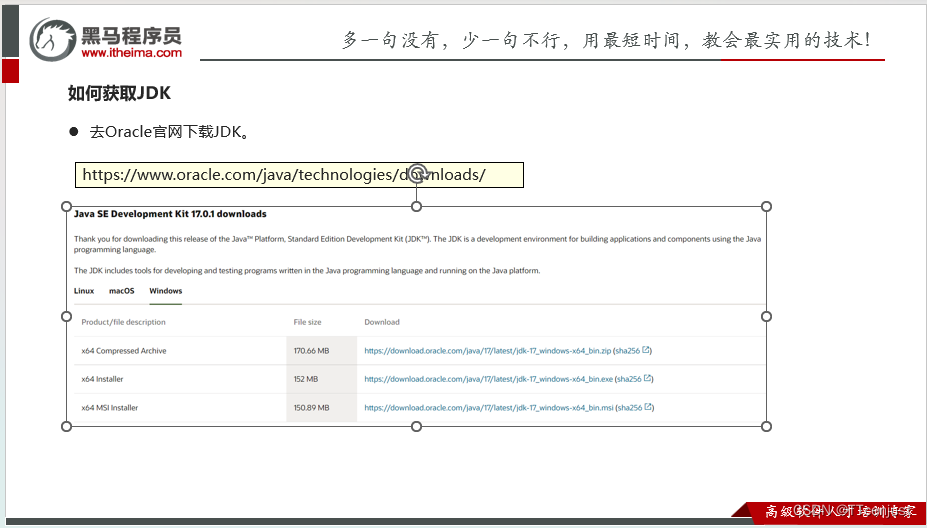Click the www.itheima.com website text
This screenshot has width=927, height=528.
[x=131, y=53]
